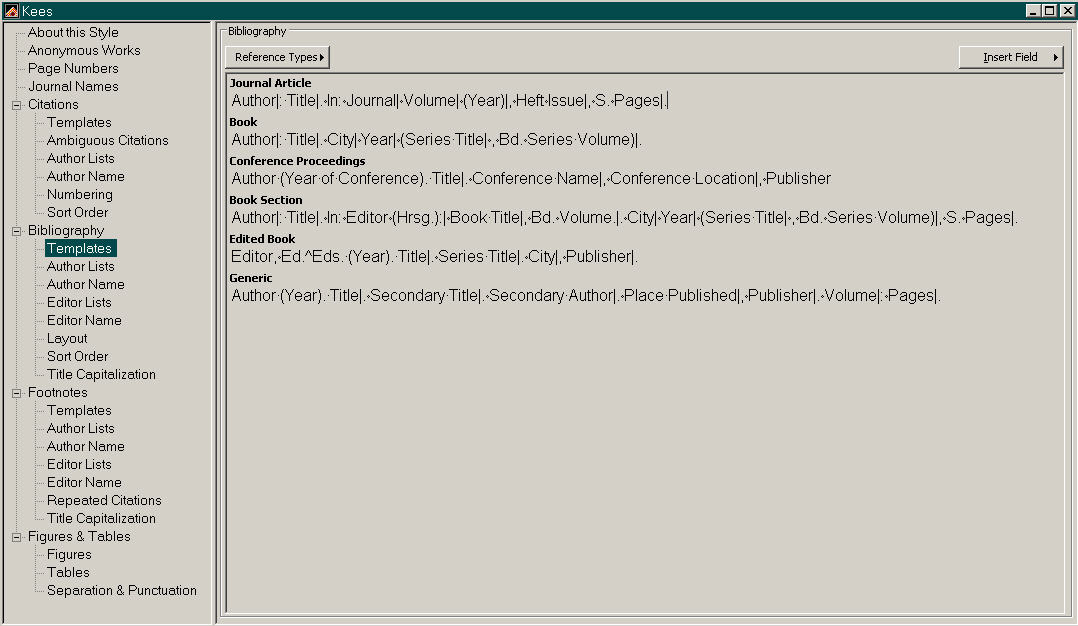Screen dimensions: 1078x626
Task: Open the Insert Field menu
Action: (x=1010, y=57)
